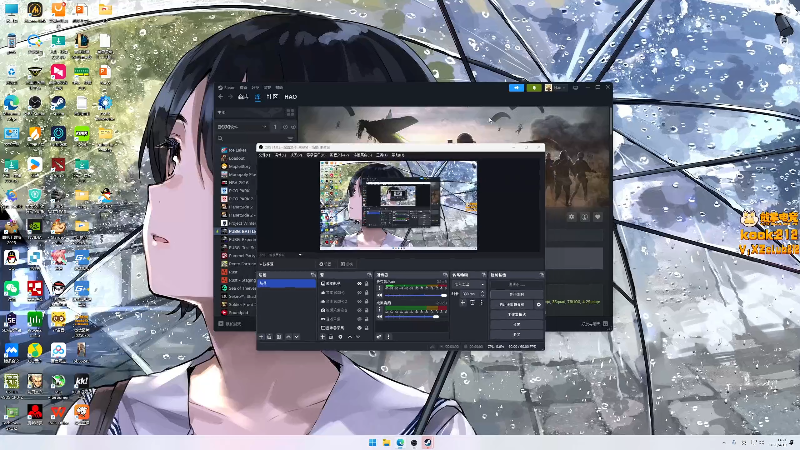Viewport: 800px width, 450px height.
Task: Add a new source in Sources dock
Action: click(x=323, y=337)
